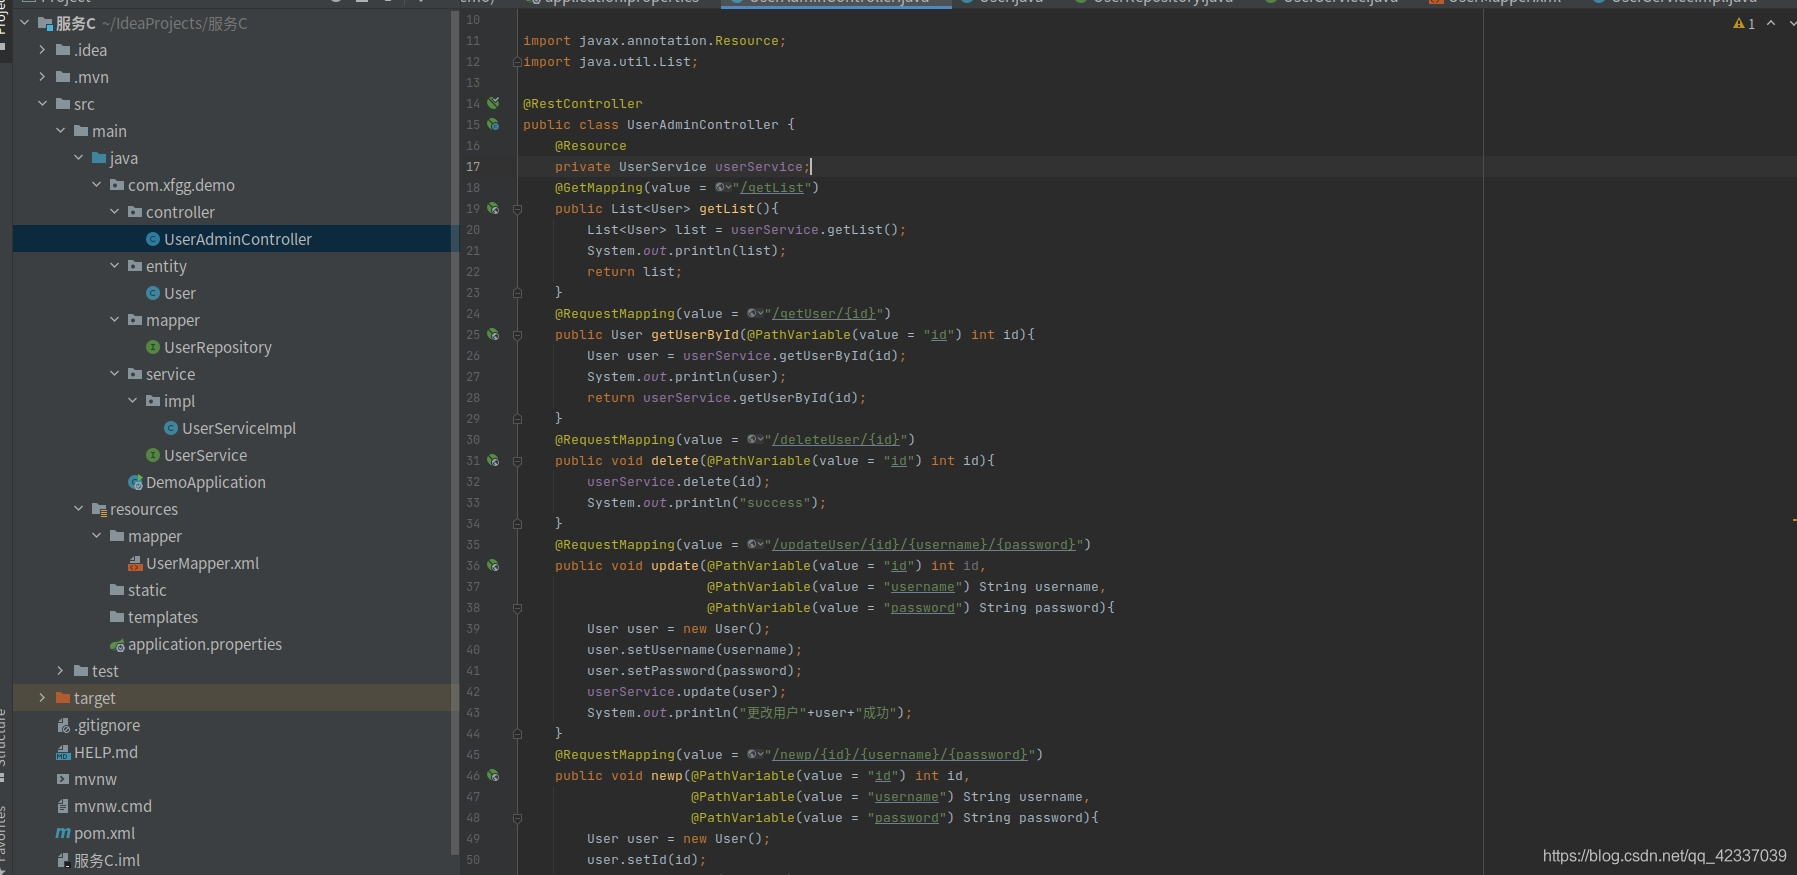Select application.properties file
Image resolution: width=1797 pixels, height=875 pixels.
coord(196,644)
